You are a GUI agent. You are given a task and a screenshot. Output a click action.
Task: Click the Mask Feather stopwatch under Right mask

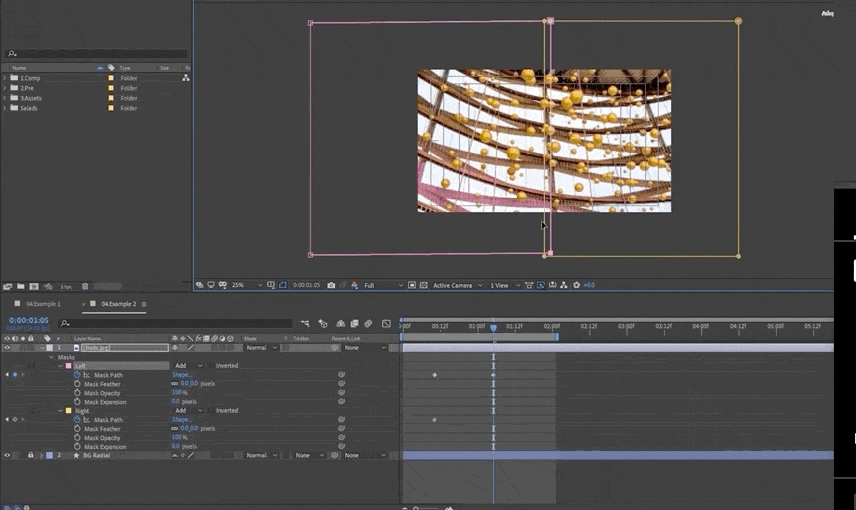click(77, 428)
